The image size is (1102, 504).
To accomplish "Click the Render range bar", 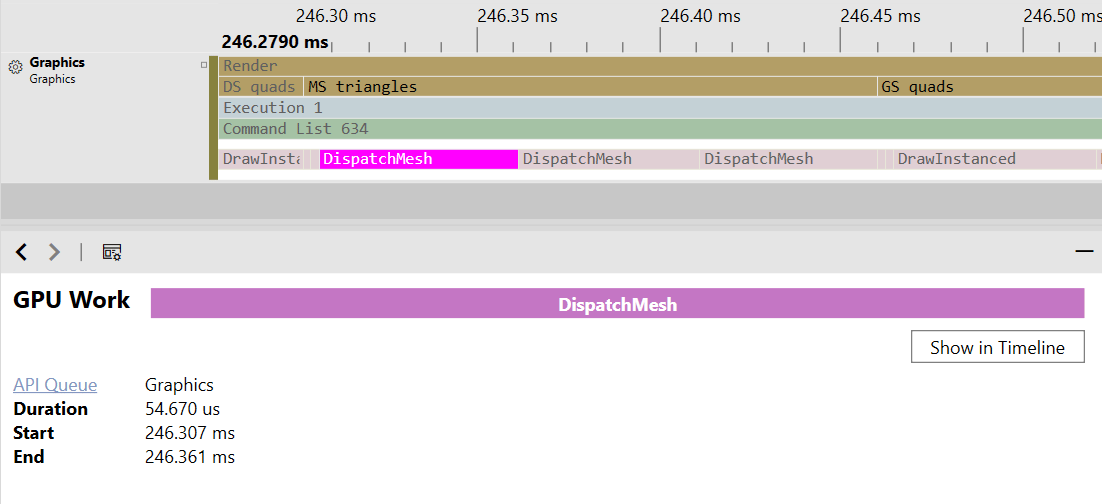I will pos(660,66).
